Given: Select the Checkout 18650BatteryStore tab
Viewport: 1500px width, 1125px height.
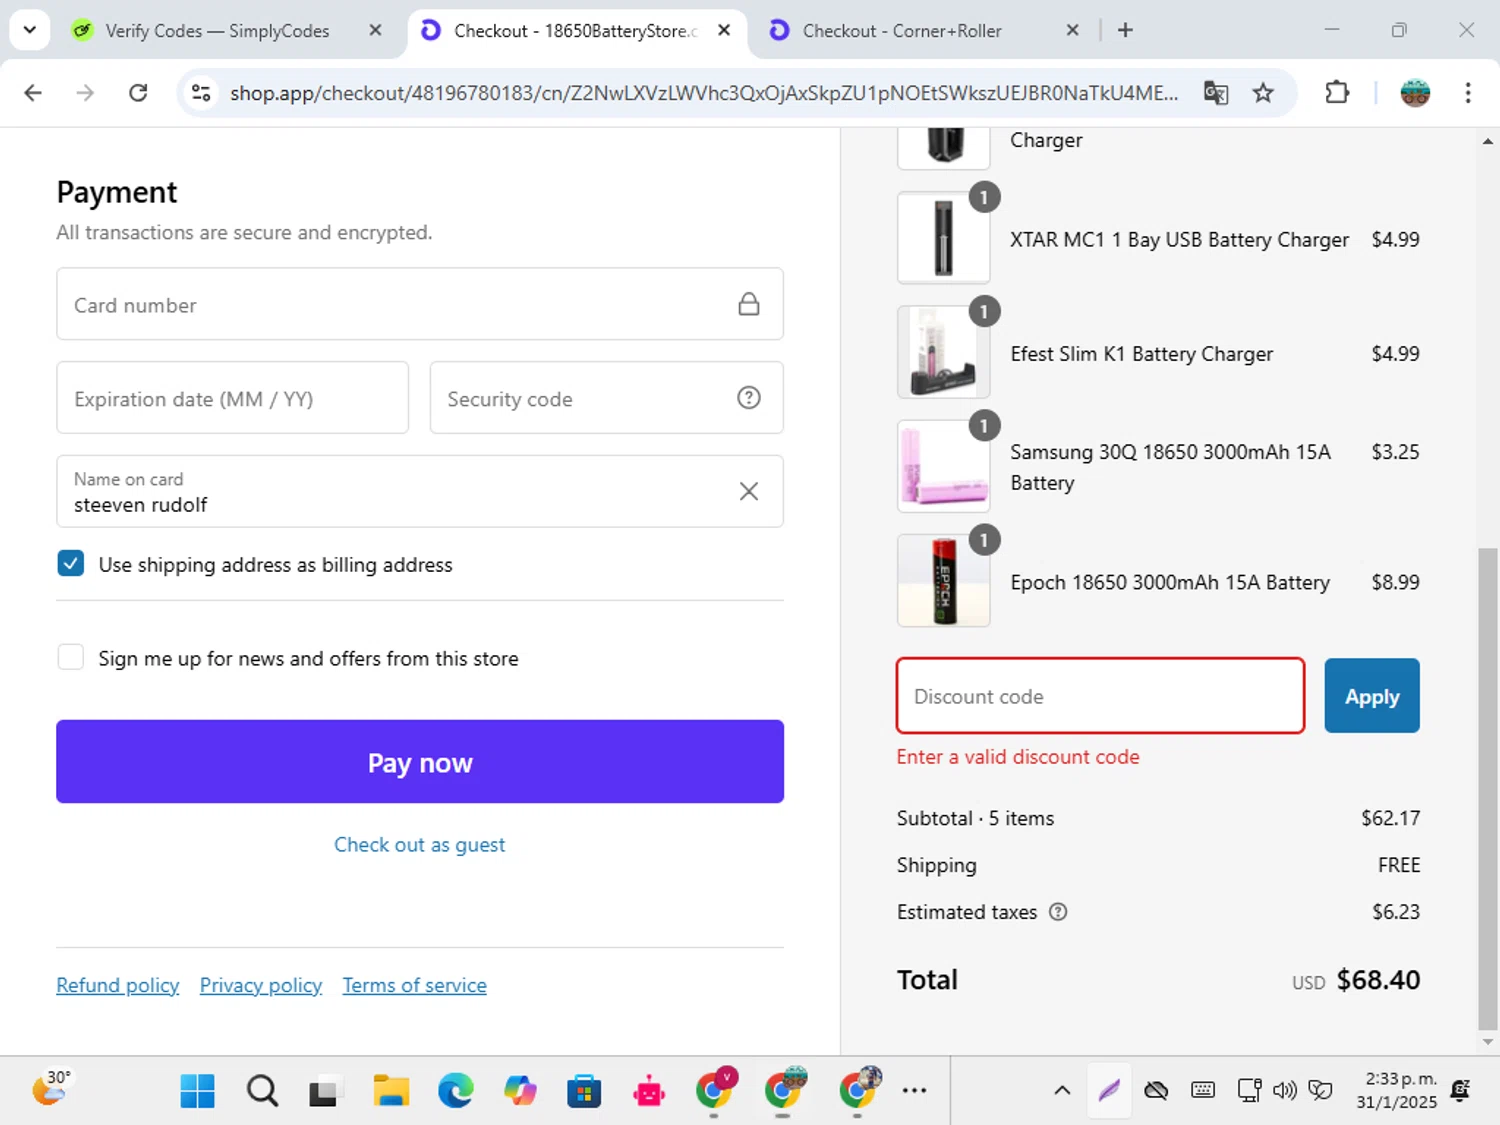Looking at the screenshot, I should (576, 31).
